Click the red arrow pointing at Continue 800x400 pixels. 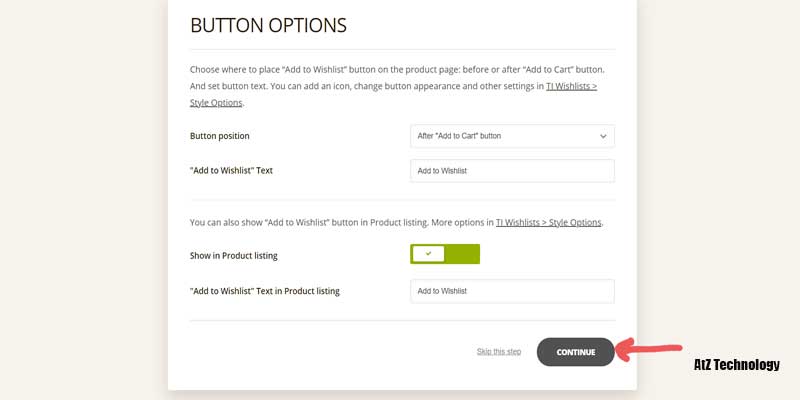[x=655, y=349]
